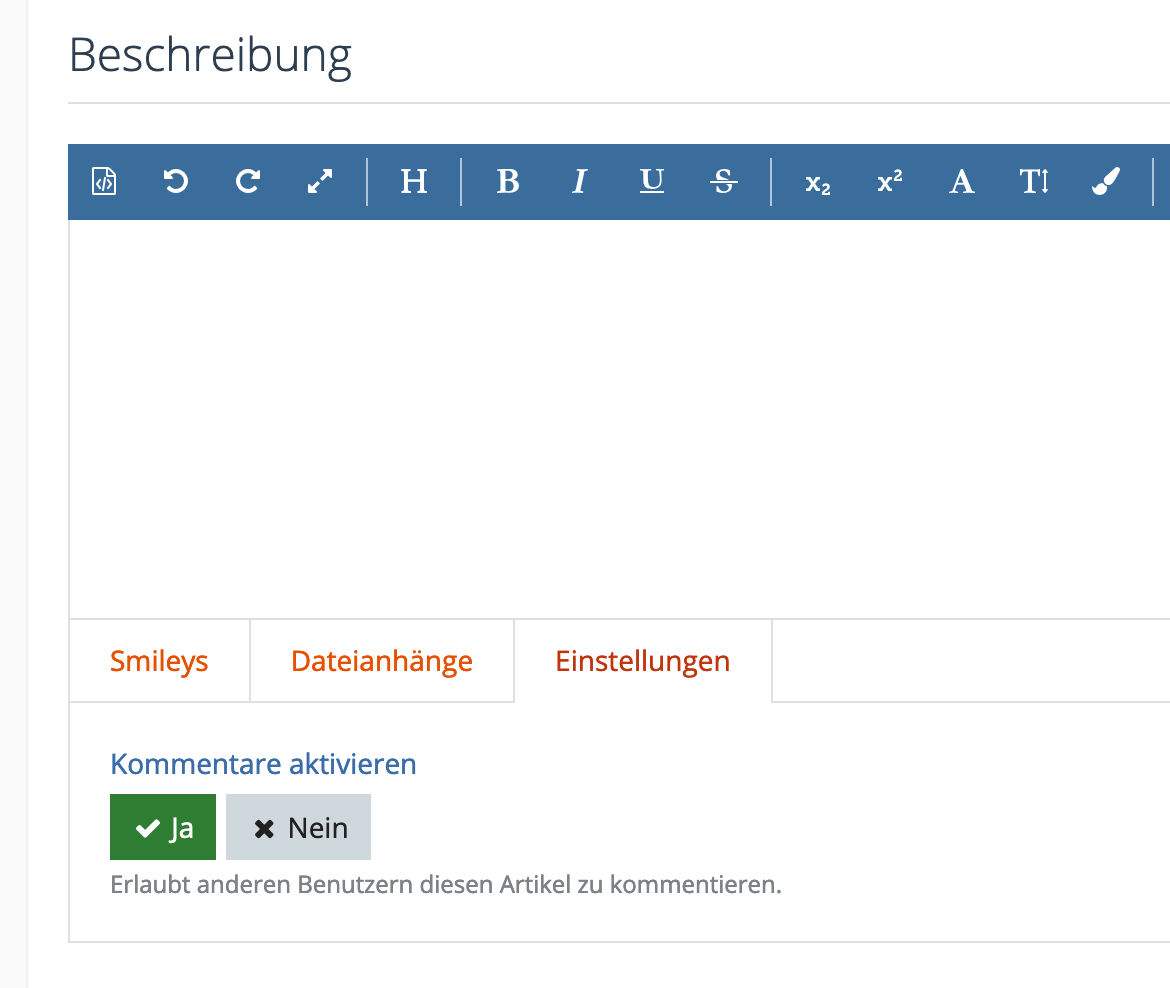The height and width of the screenshot is (988, 1170).
Task: Expand the editor to fullscreen
Action: [x=320, y=182]
